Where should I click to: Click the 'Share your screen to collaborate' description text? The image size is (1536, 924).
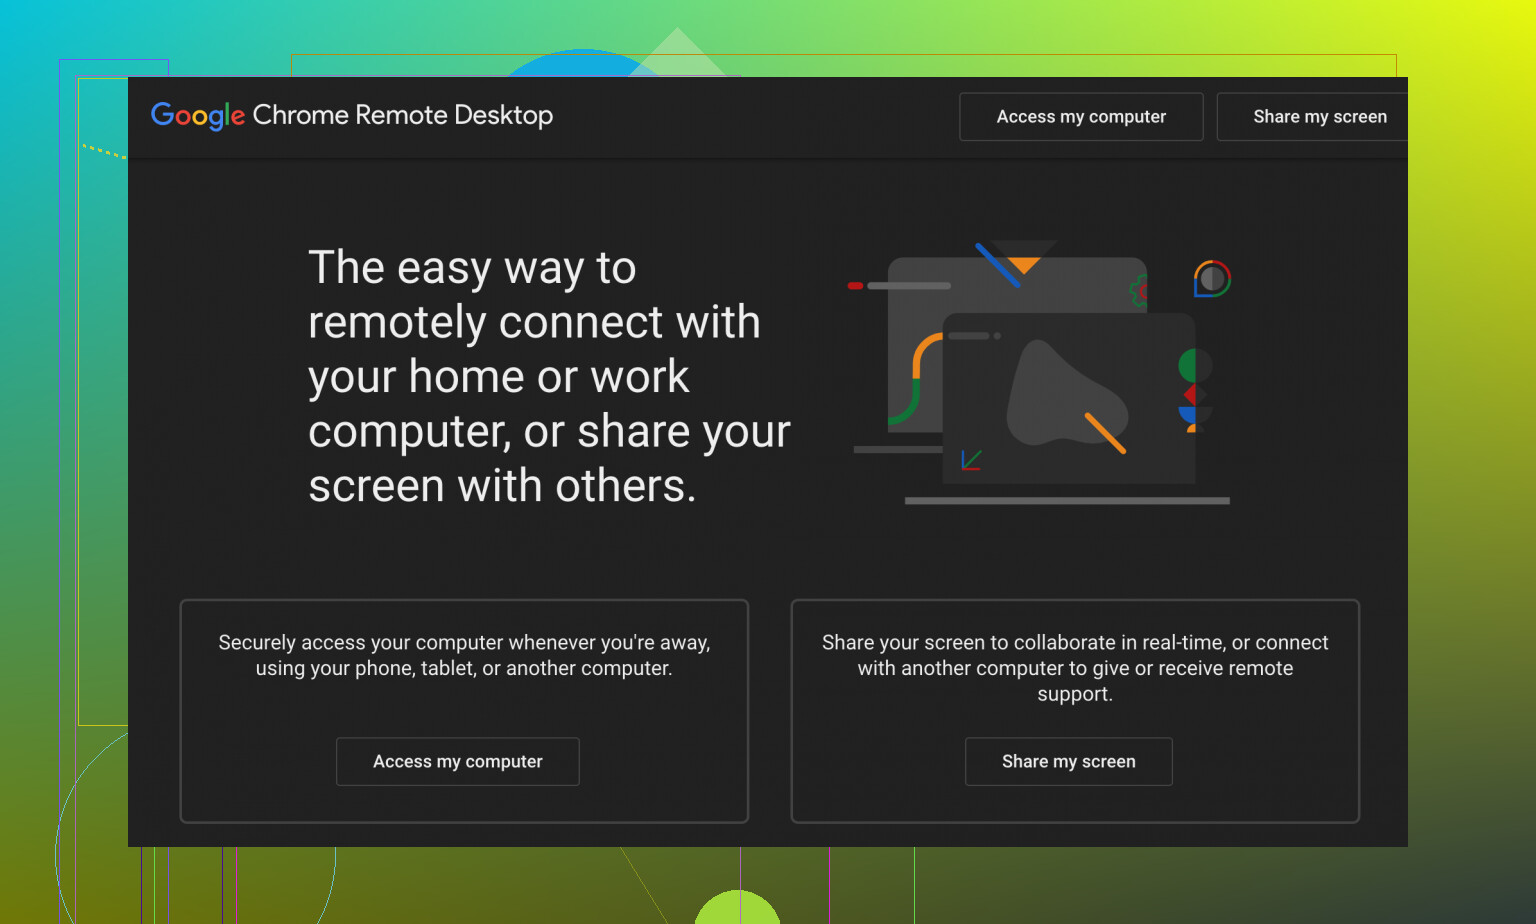click(x=1075, y=667)
